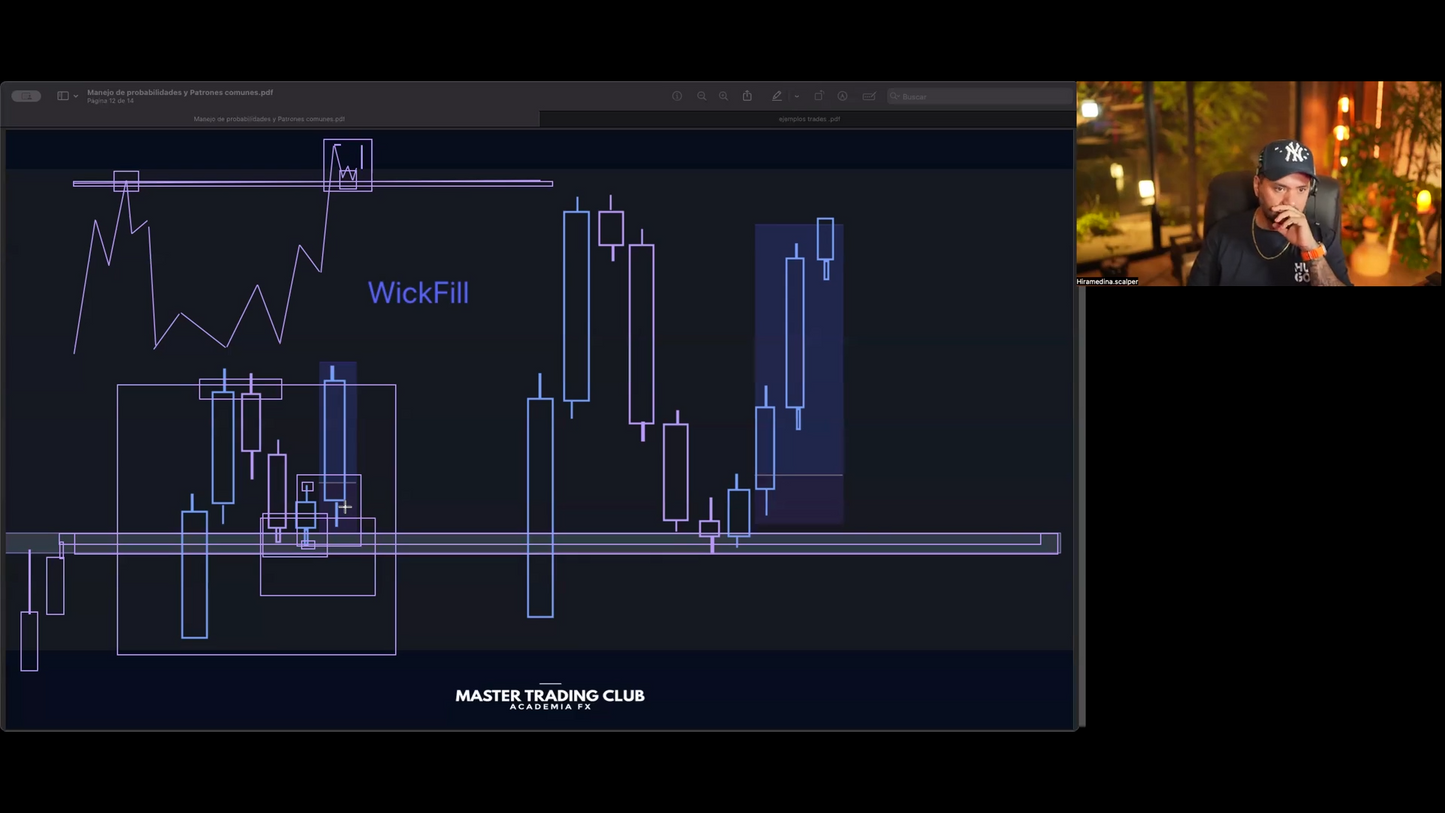Expand the search options magnifier in Buscar
Image resolution: width=1445 pixels, height=813 pixels.
[x=895, y=96]
